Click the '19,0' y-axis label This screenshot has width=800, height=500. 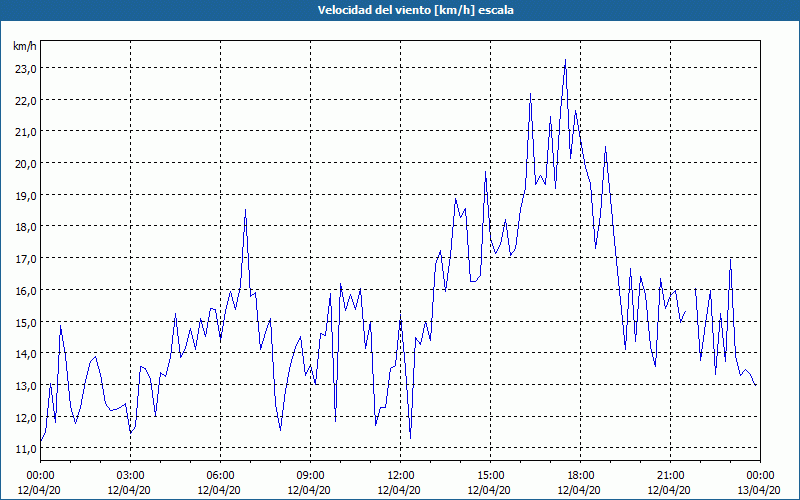click(26, 195)
